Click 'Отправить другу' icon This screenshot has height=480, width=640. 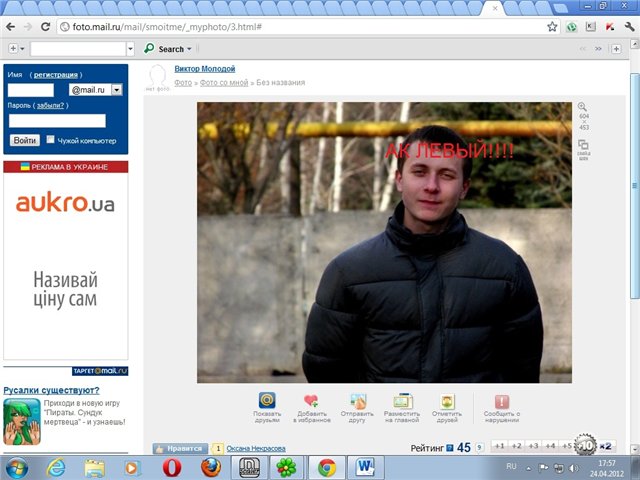tap(358, 401)
